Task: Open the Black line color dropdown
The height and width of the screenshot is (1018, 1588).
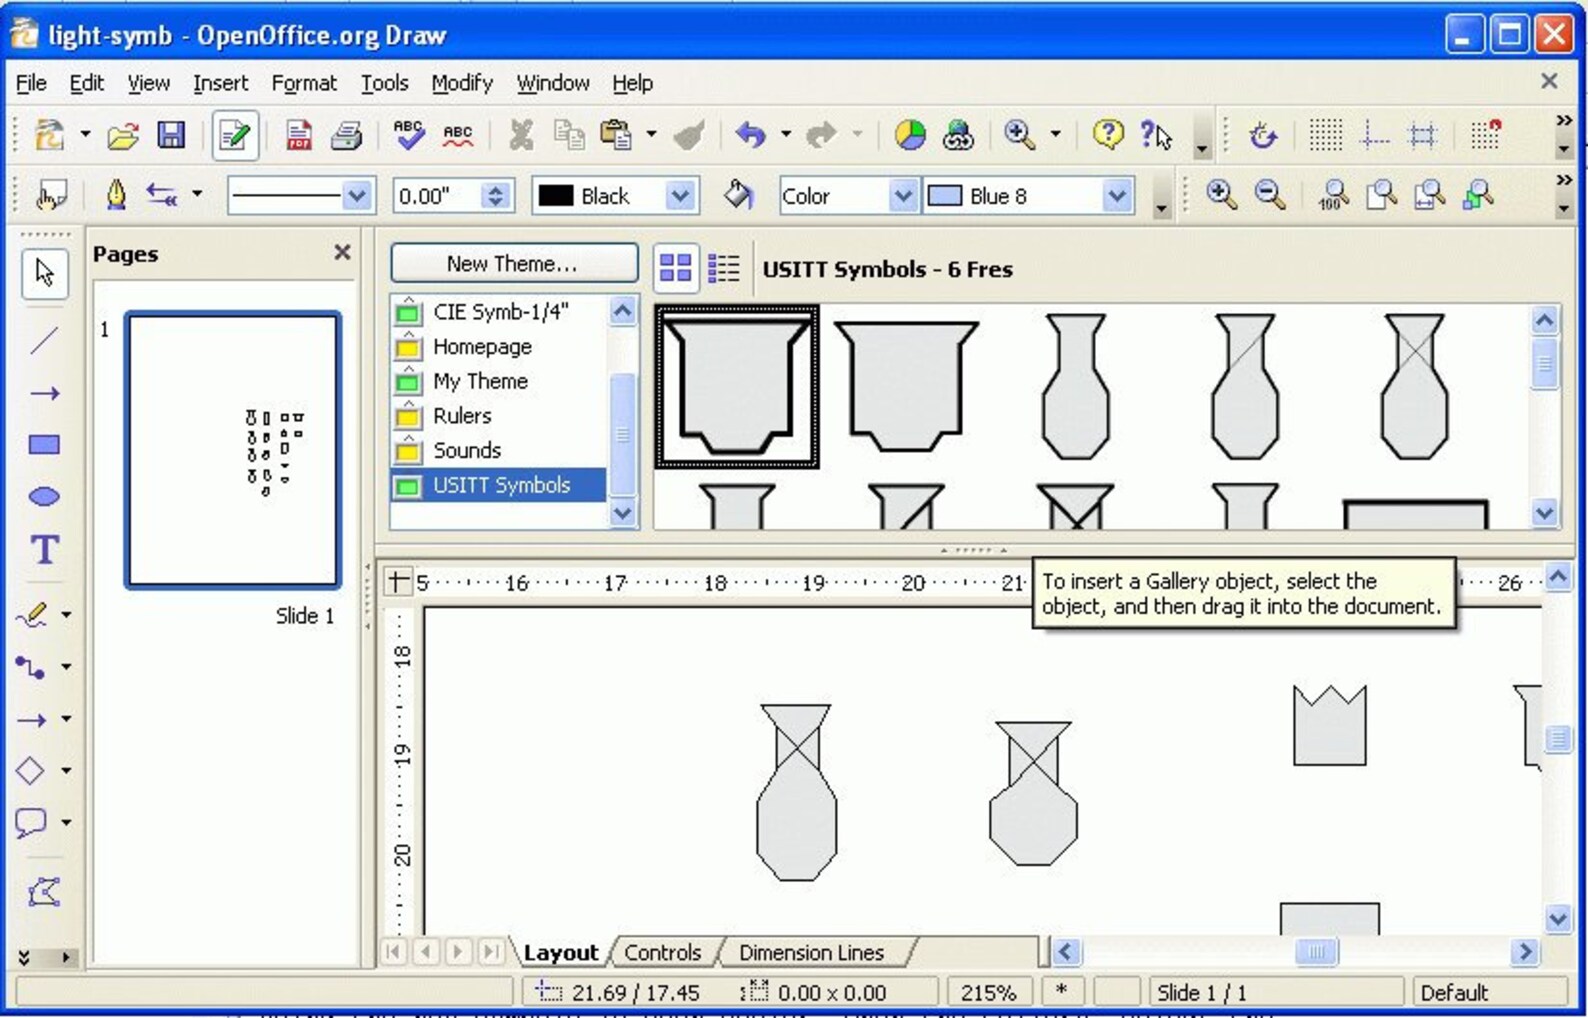Action: tap(680, 196)
